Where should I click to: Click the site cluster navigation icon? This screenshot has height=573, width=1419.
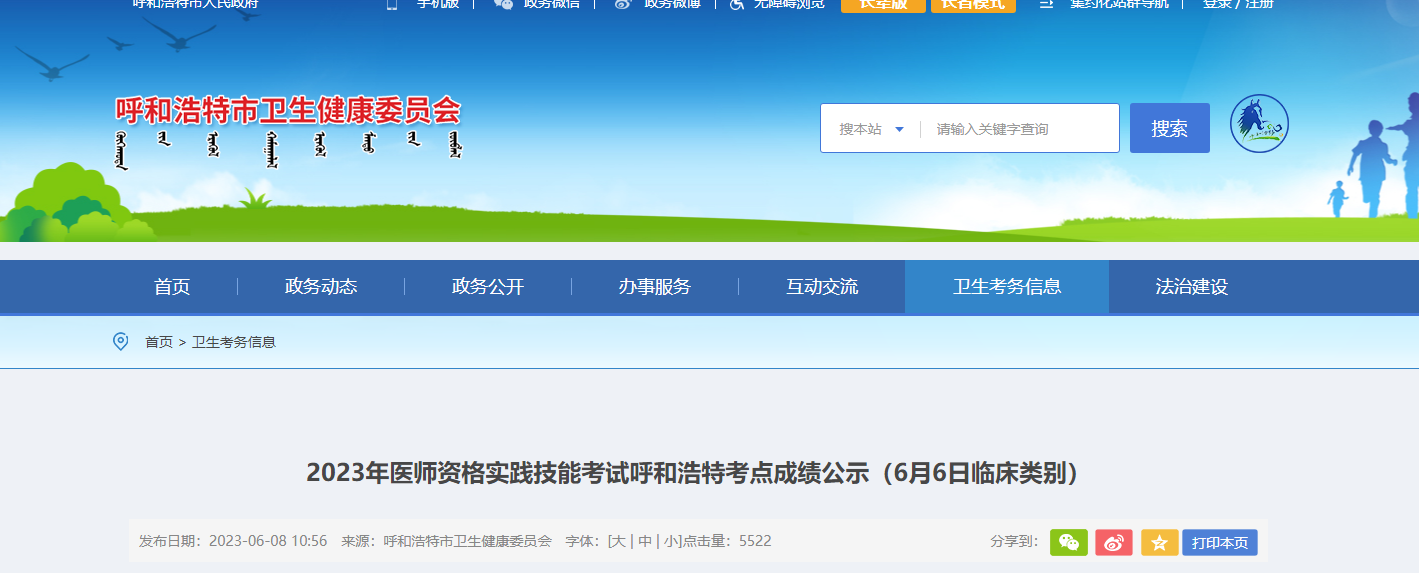tap(1047, 4)
